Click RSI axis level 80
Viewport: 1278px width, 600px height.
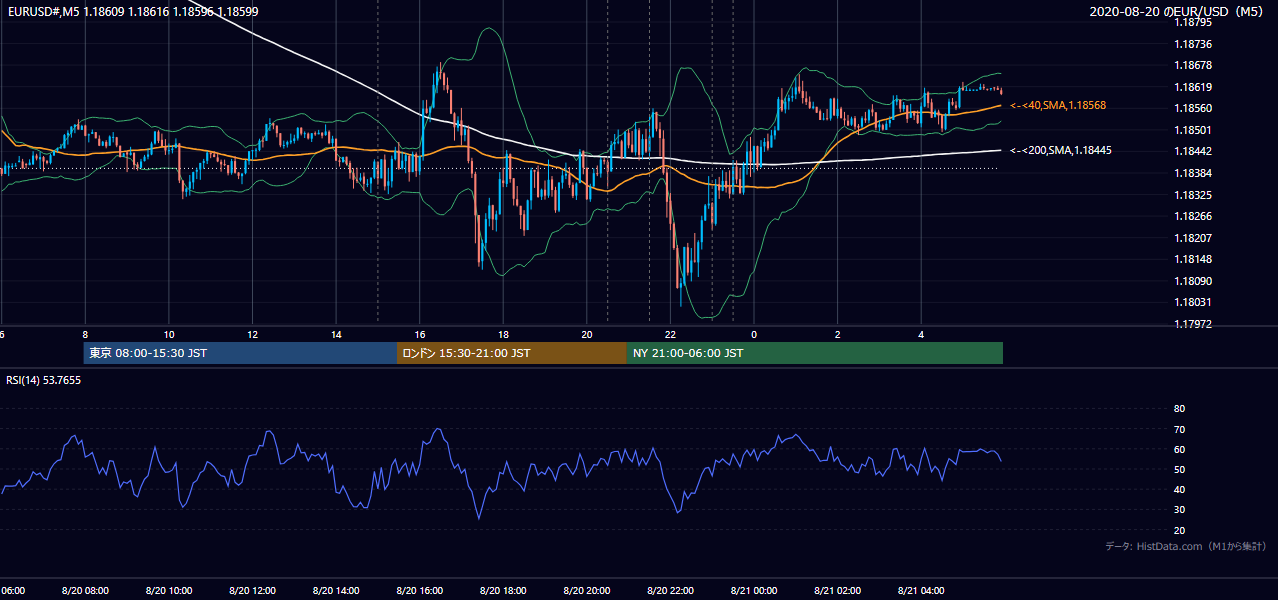pos(1179,409)
